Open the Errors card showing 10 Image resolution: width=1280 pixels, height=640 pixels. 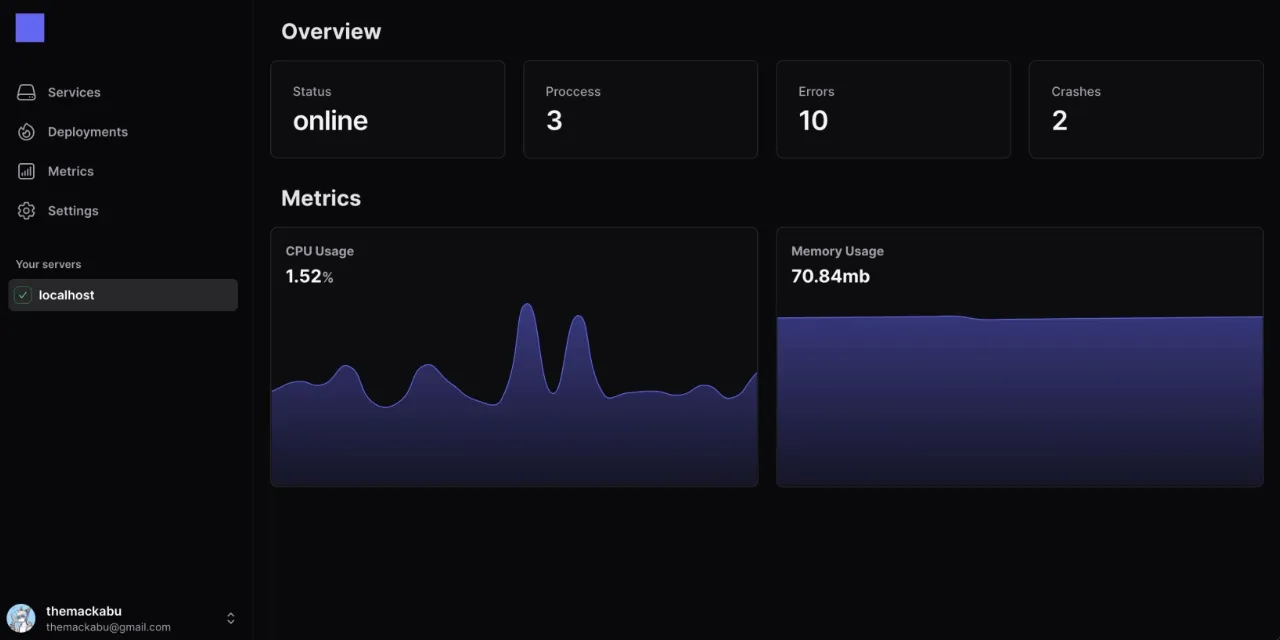(893, 109)
